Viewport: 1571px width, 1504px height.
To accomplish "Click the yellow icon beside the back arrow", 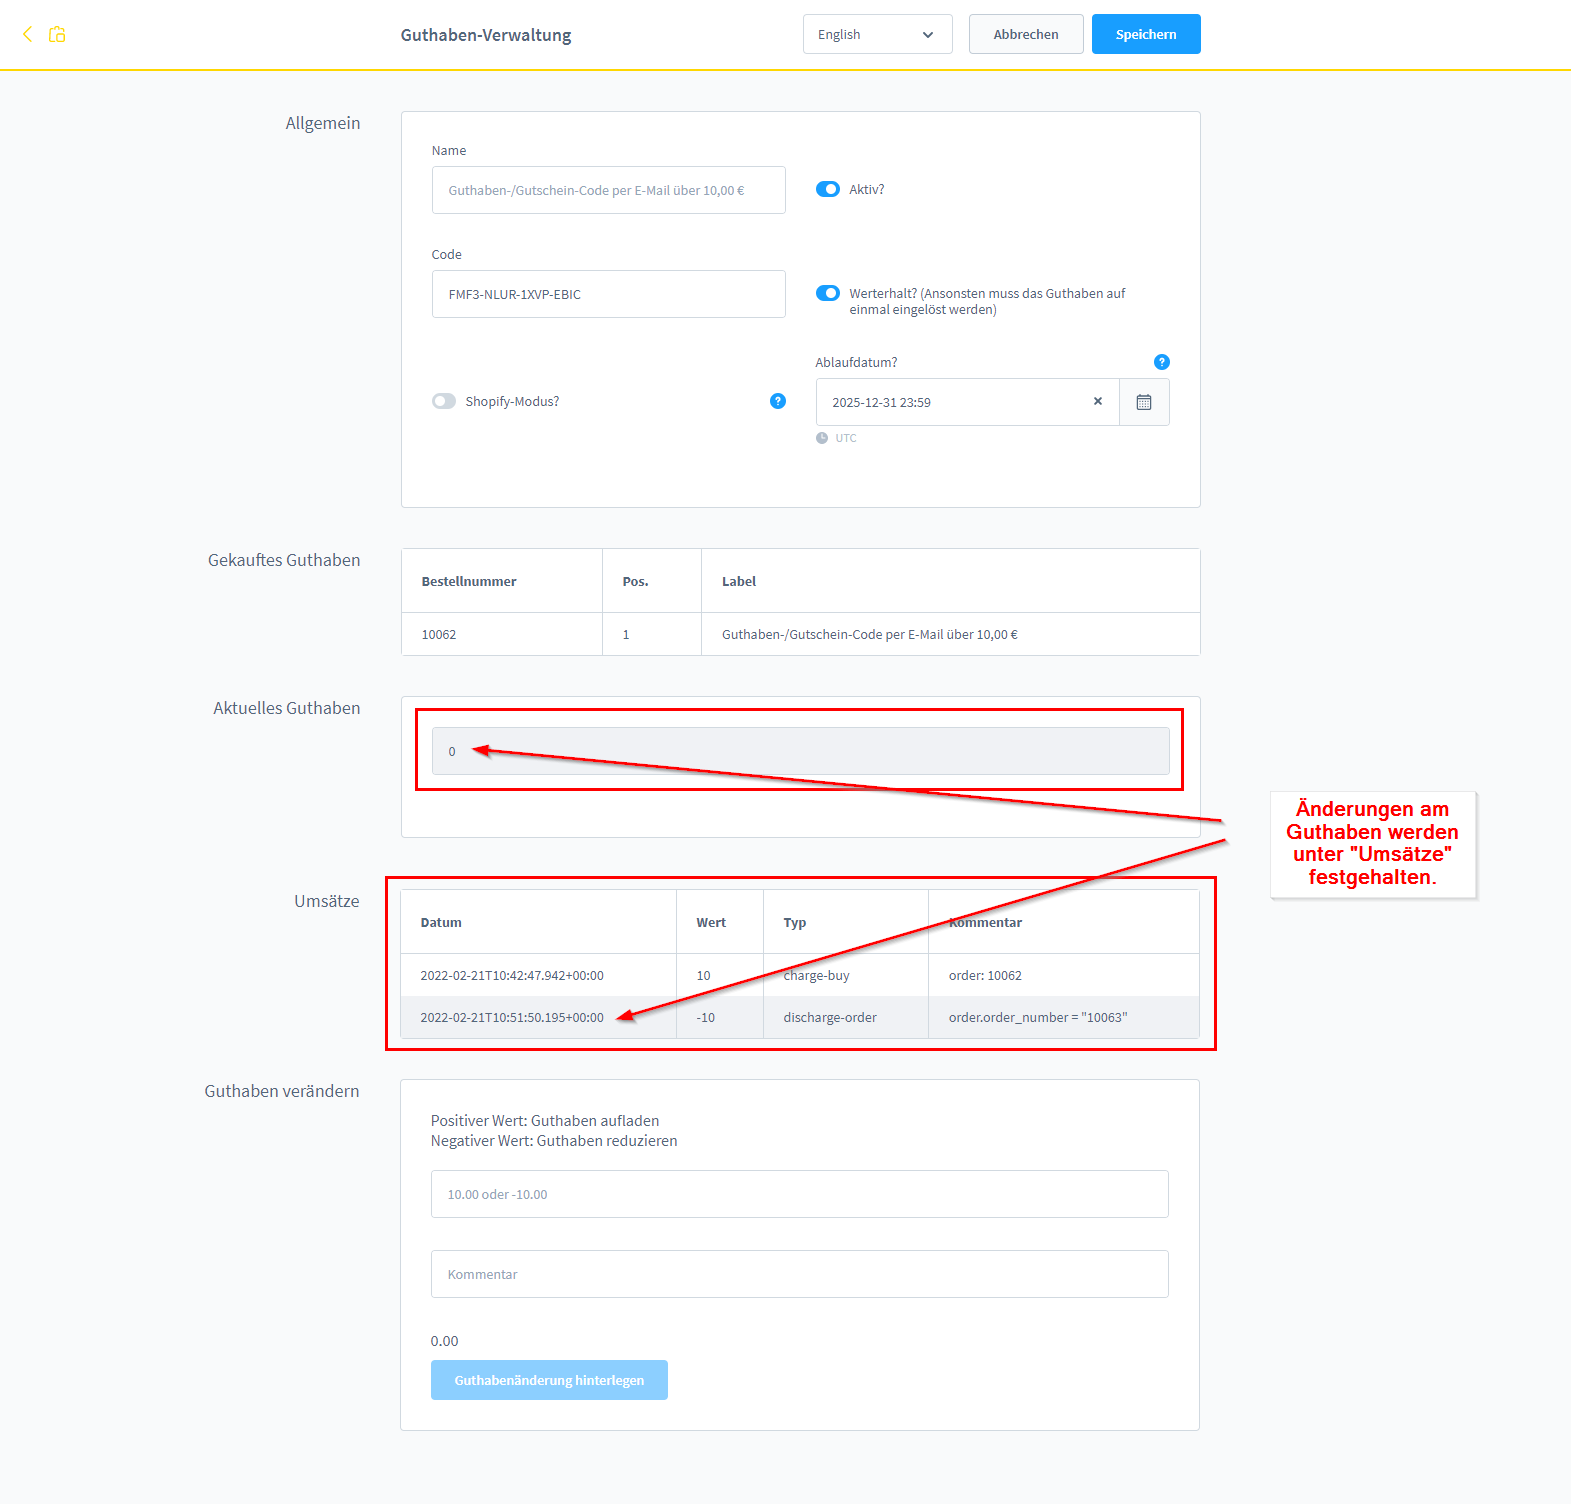I will (x=58, y=34).
